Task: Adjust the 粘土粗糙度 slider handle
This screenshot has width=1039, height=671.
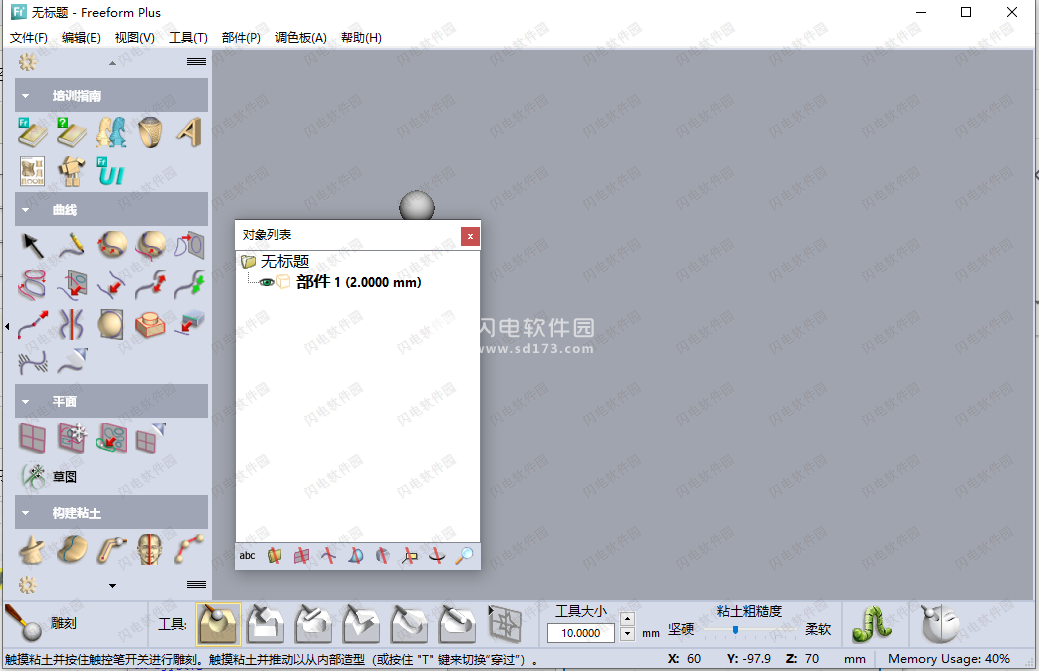Action: coord(735,630)
